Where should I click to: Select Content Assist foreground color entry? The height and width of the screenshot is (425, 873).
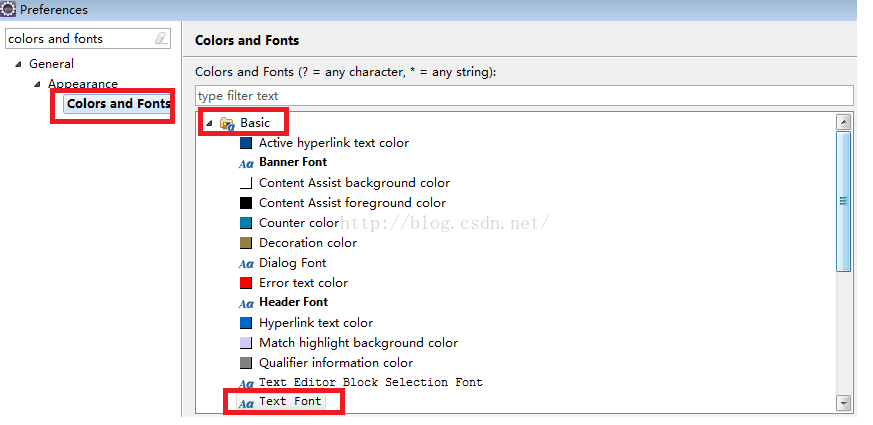click(352, 203)
